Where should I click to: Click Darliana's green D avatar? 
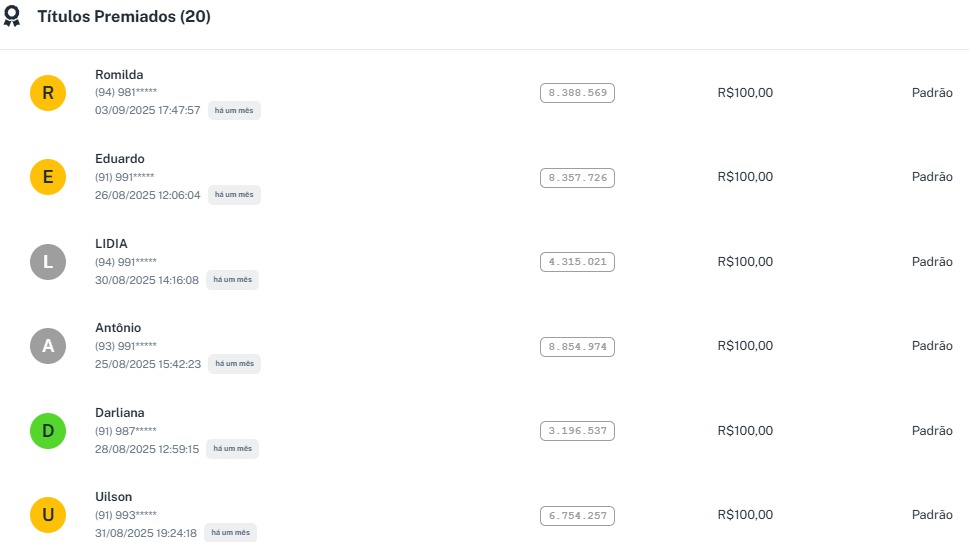[x=48, y=431]
